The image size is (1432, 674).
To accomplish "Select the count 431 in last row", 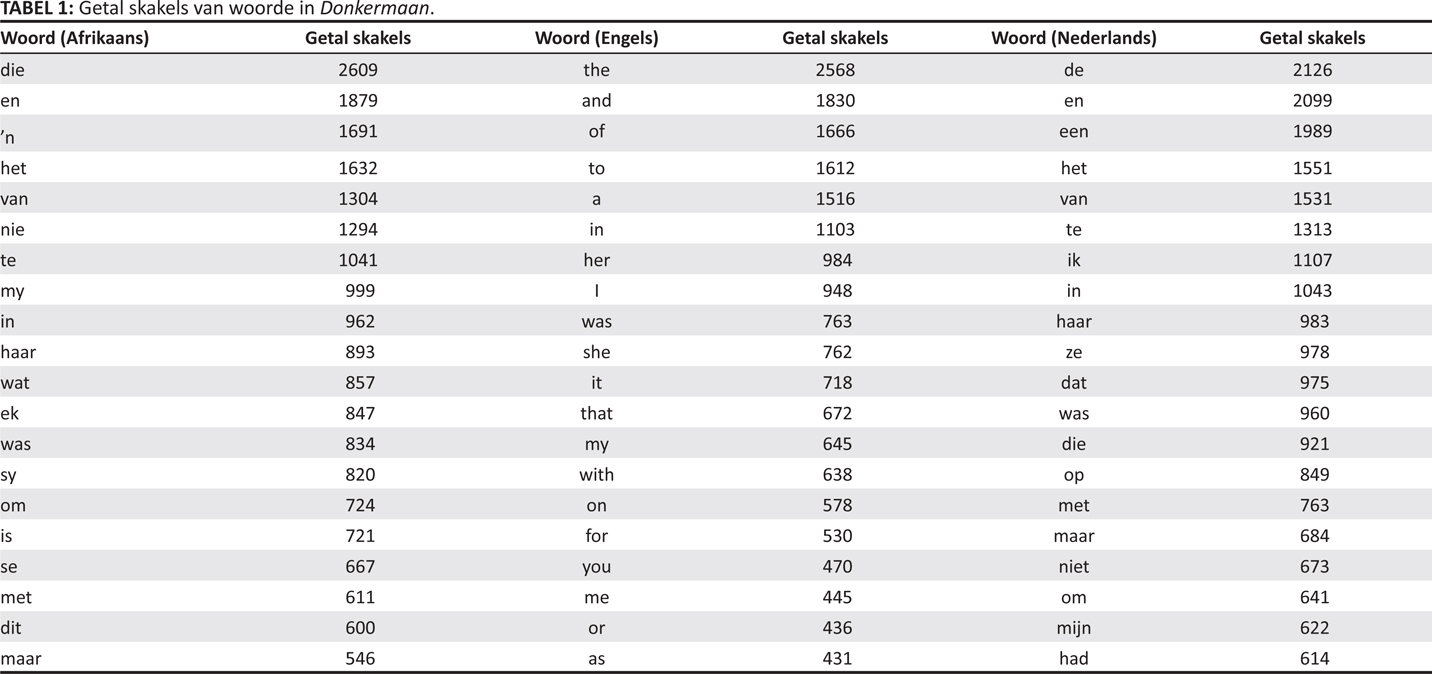I will click(834, 658).
